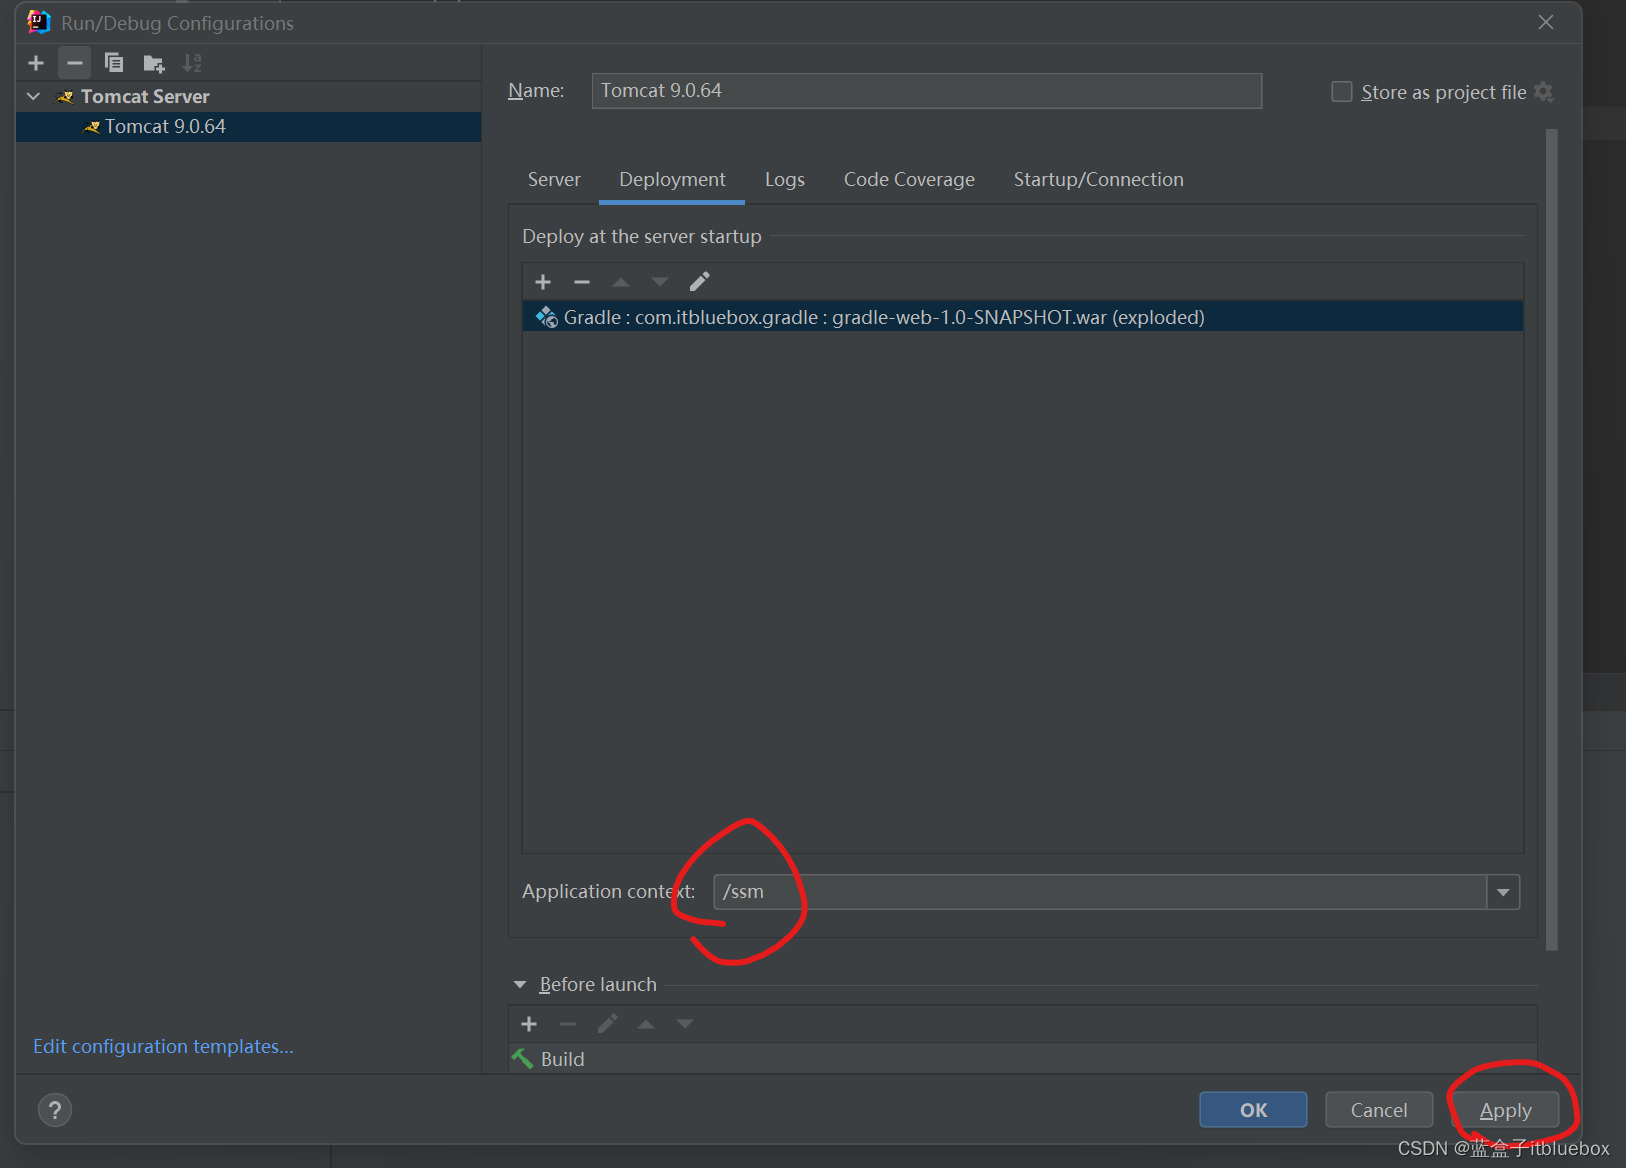Click the Gradle artifact icon in the deployment list
The image size is (1626, 1168).
(546, 317)
